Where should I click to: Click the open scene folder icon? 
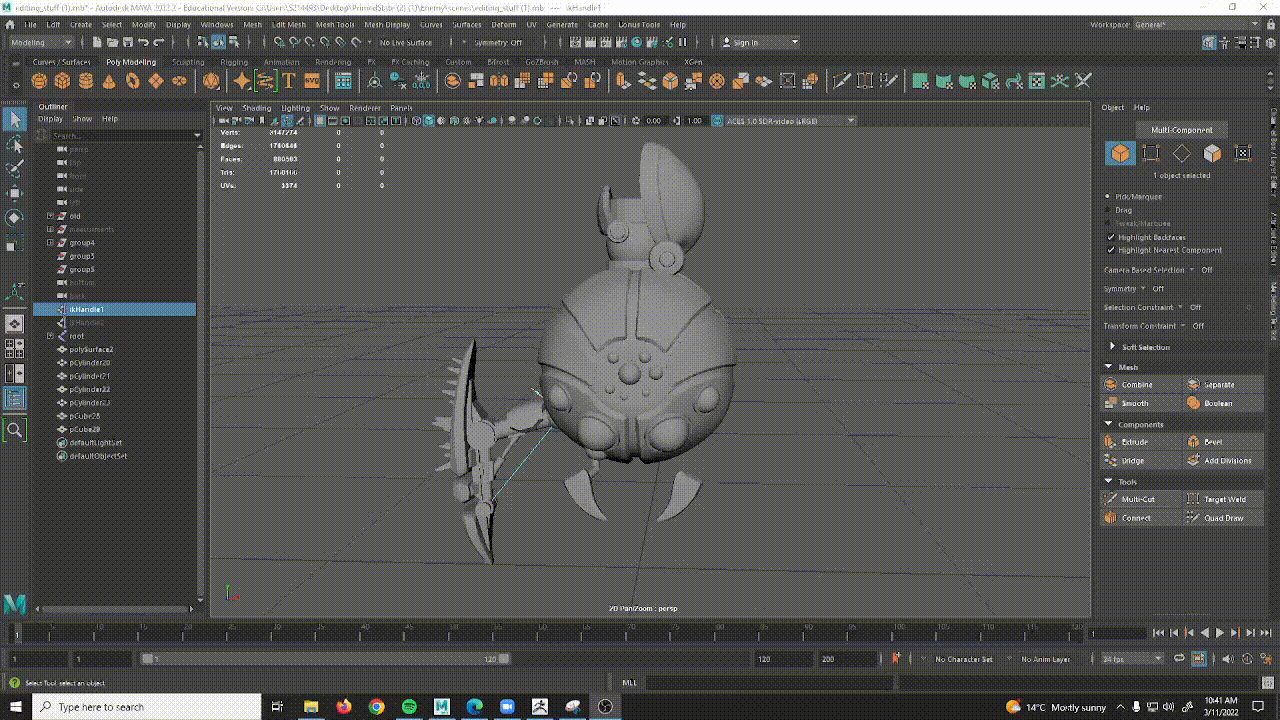pyautogui.click(x=112, y=42)
